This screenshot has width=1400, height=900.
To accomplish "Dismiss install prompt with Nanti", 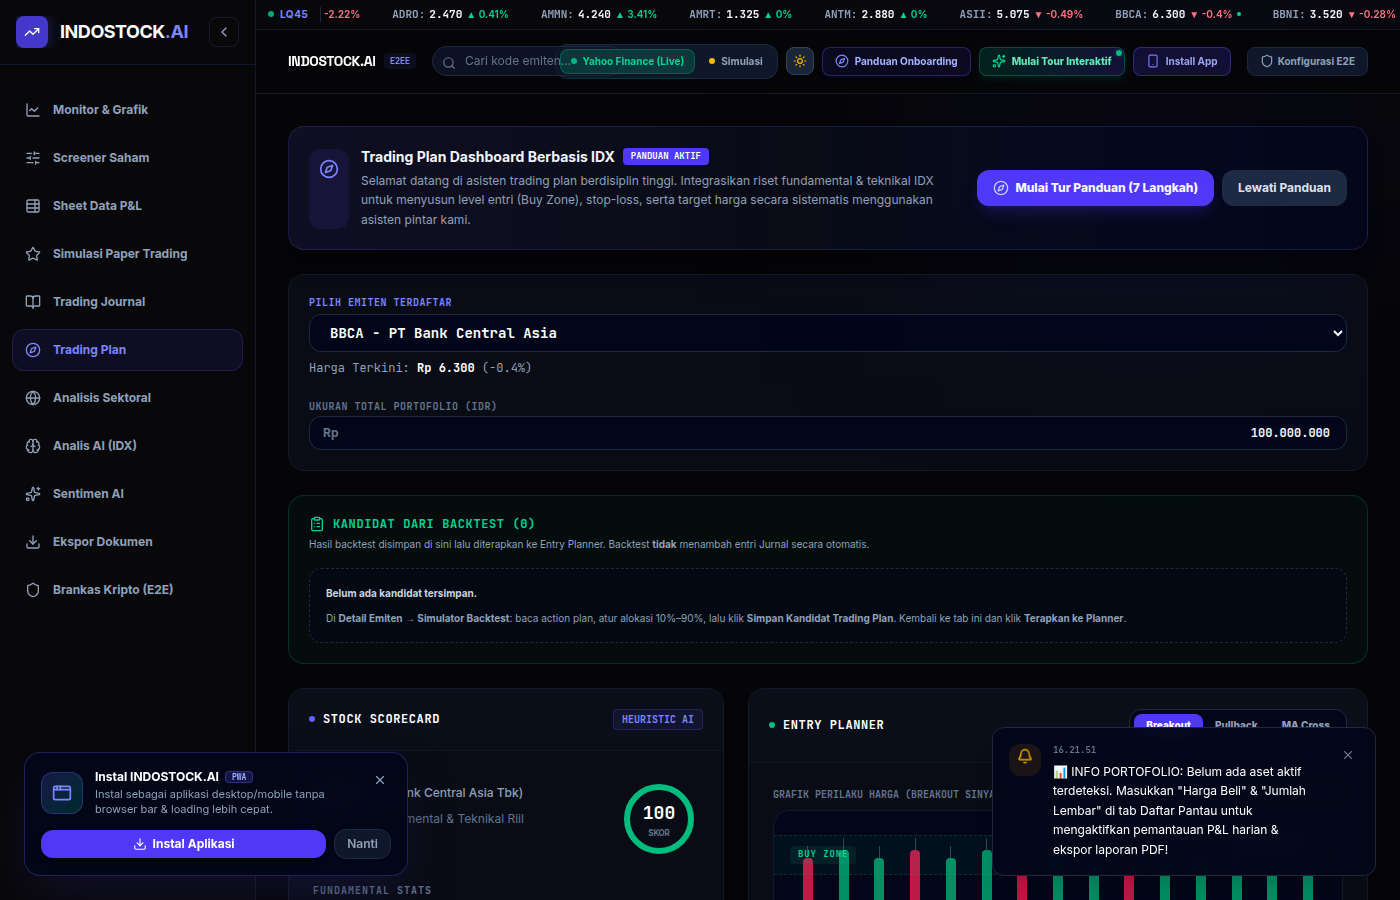I will [x=362, y=844].
